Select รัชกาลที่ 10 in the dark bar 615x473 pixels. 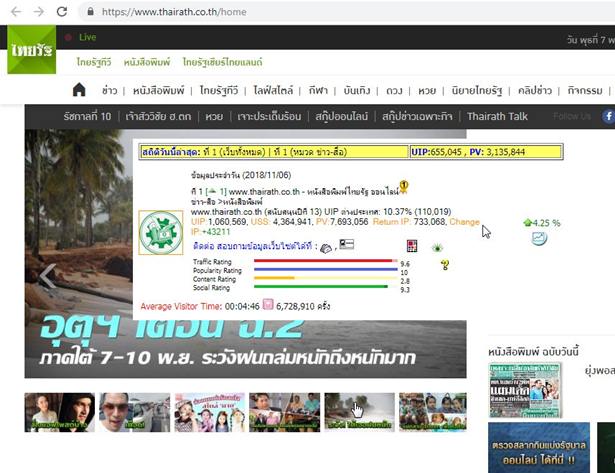pos(87,116)
